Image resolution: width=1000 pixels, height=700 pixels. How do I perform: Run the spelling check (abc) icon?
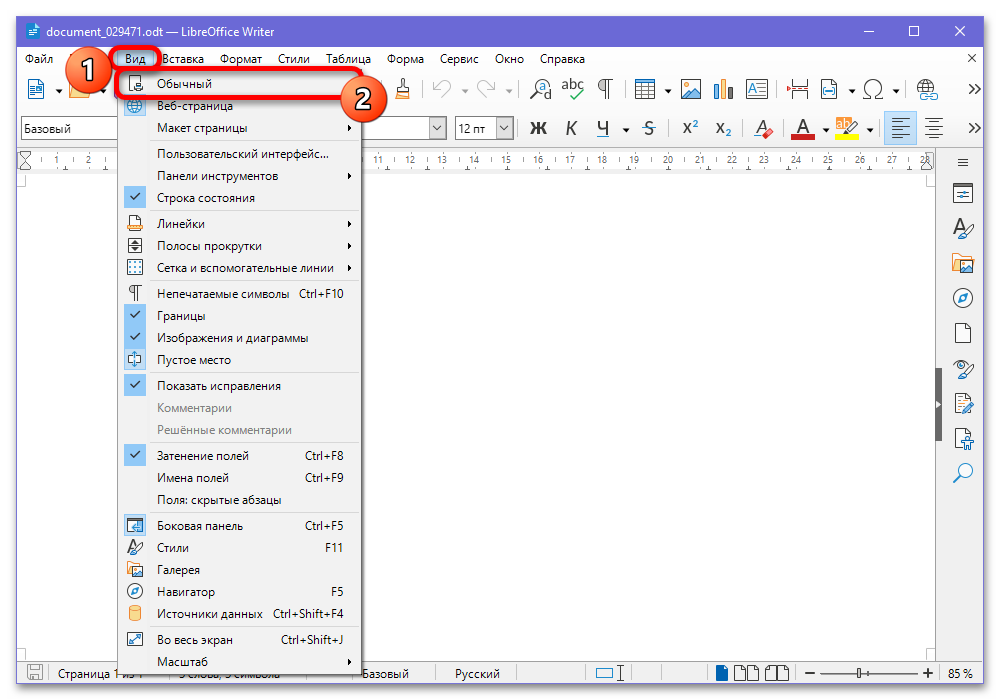pos(573,89)
